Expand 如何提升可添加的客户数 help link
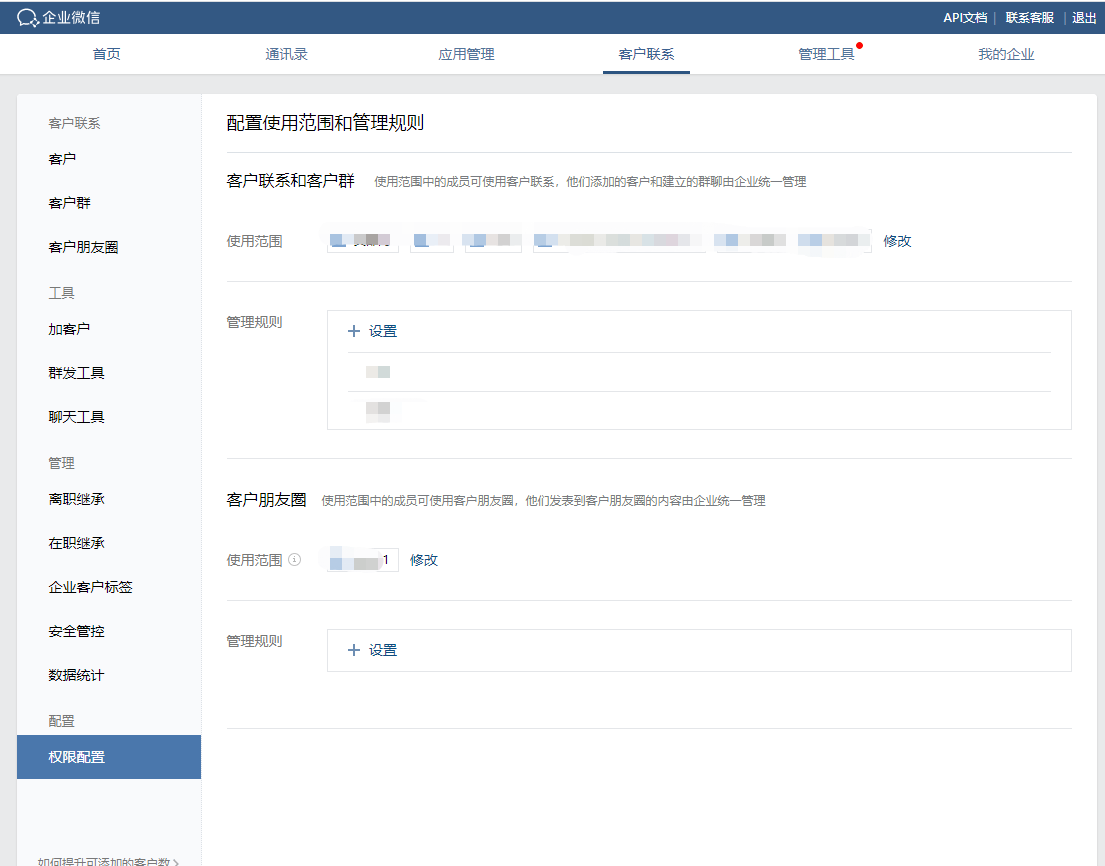 [108, 860]
